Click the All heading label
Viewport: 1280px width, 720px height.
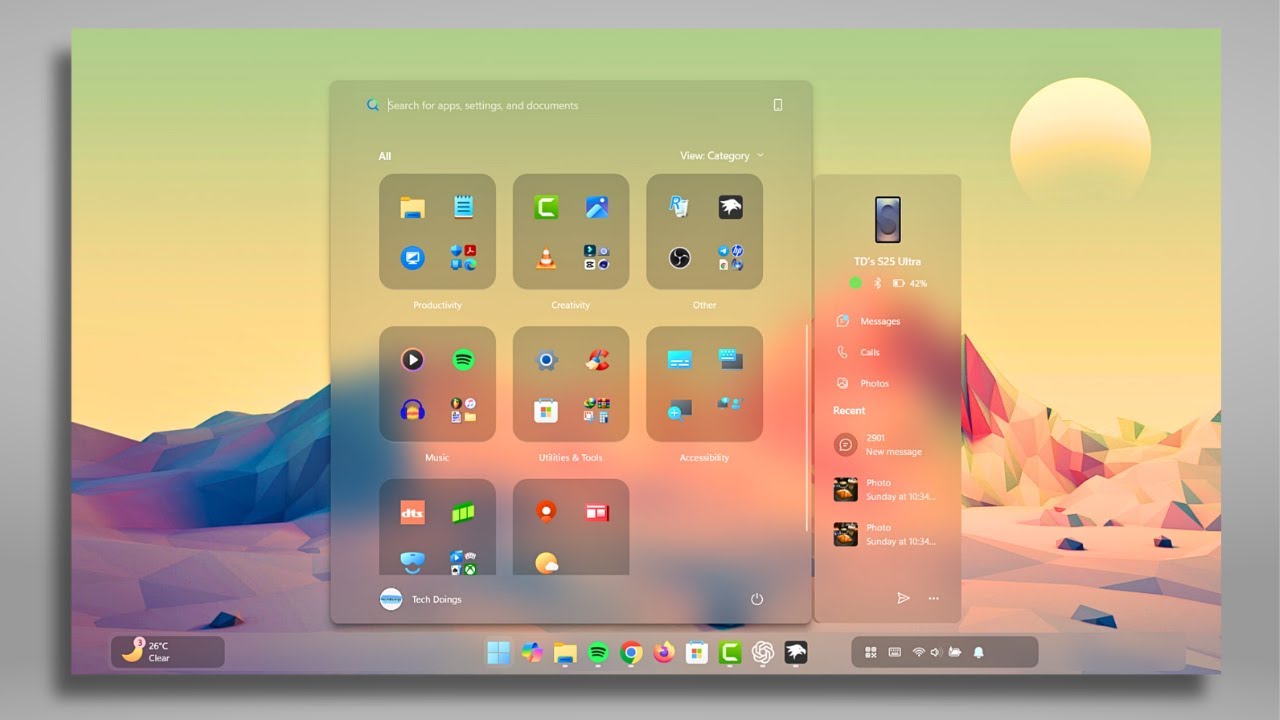pos(385,156)
